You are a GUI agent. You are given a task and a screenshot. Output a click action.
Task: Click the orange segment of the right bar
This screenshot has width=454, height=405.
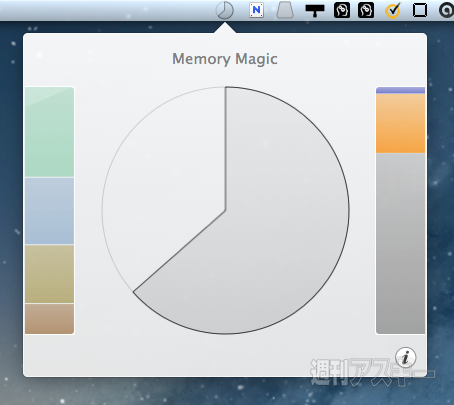click(x=400, y=123)
